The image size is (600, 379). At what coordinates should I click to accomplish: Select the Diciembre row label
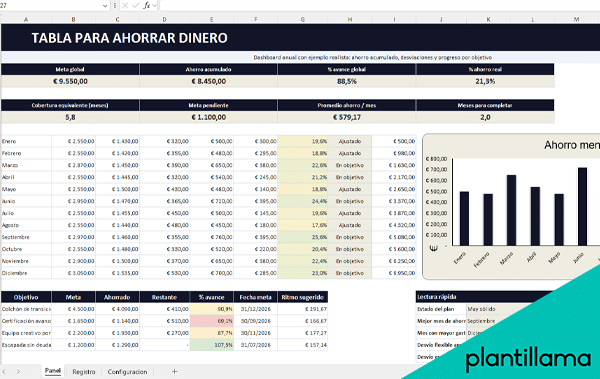click(26, 273)
